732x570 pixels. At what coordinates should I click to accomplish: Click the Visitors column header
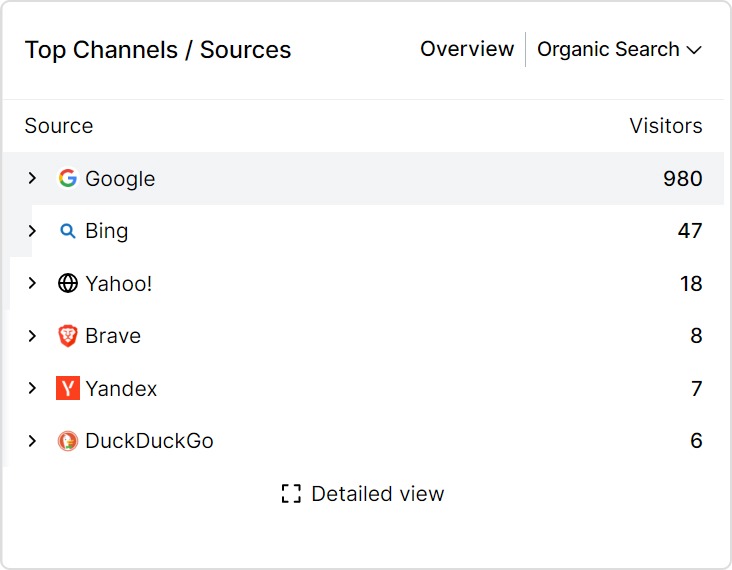point(665,126)
